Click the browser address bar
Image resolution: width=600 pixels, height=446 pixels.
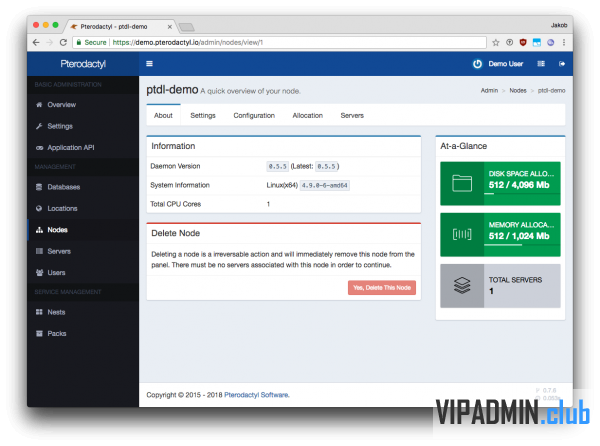tap(279, 42)
